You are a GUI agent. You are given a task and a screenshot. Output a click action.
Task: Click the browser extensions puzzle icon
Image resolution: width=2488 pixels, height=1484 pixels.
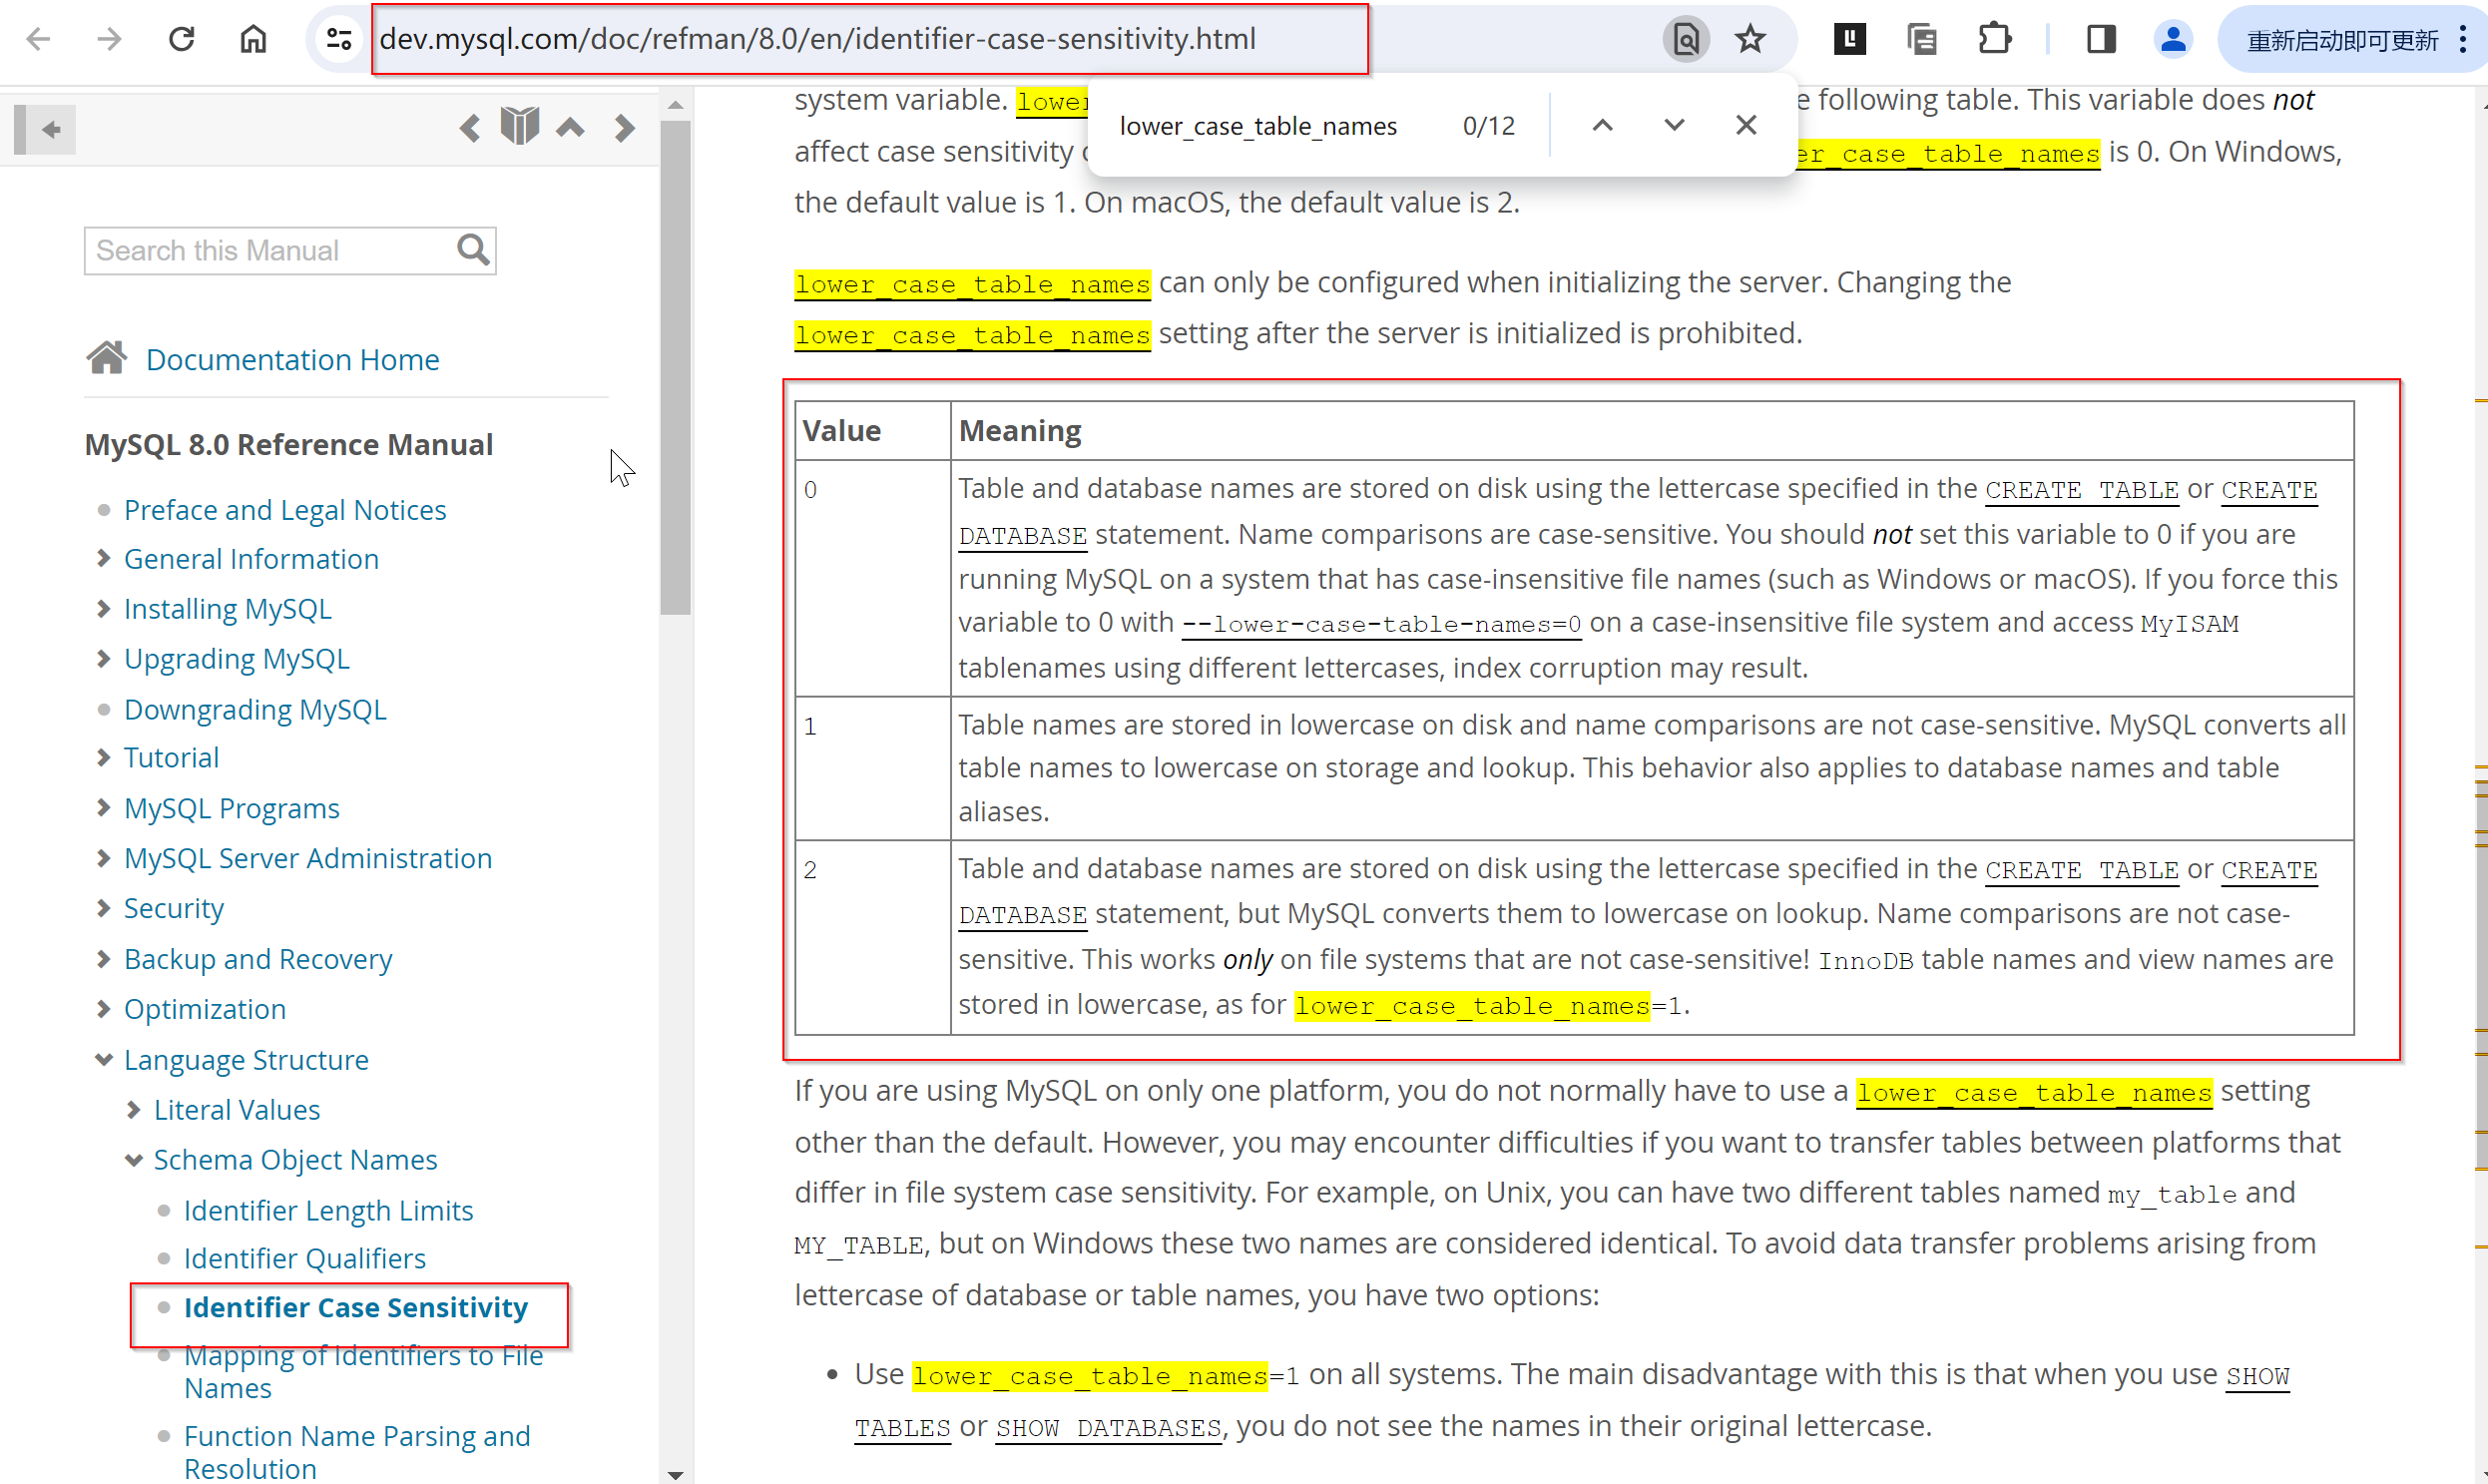tap(1997, 39)
